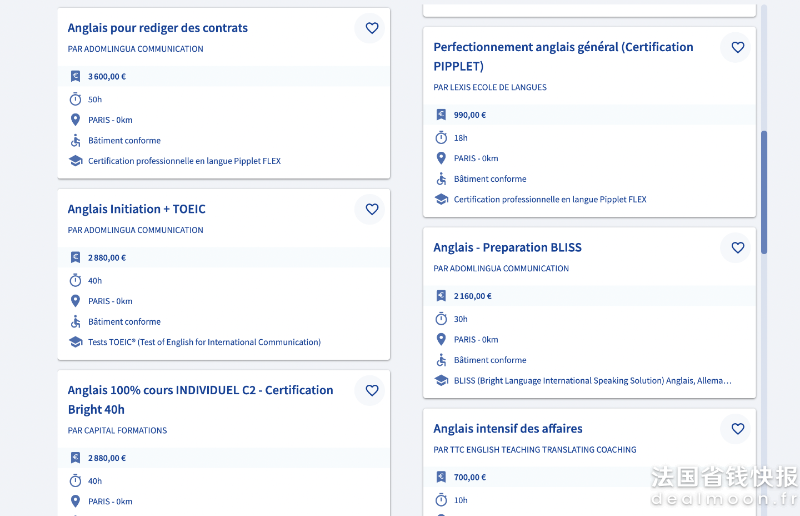
Task: Favorite the Anglais intensif des affaires course
Action: point(738,429)
